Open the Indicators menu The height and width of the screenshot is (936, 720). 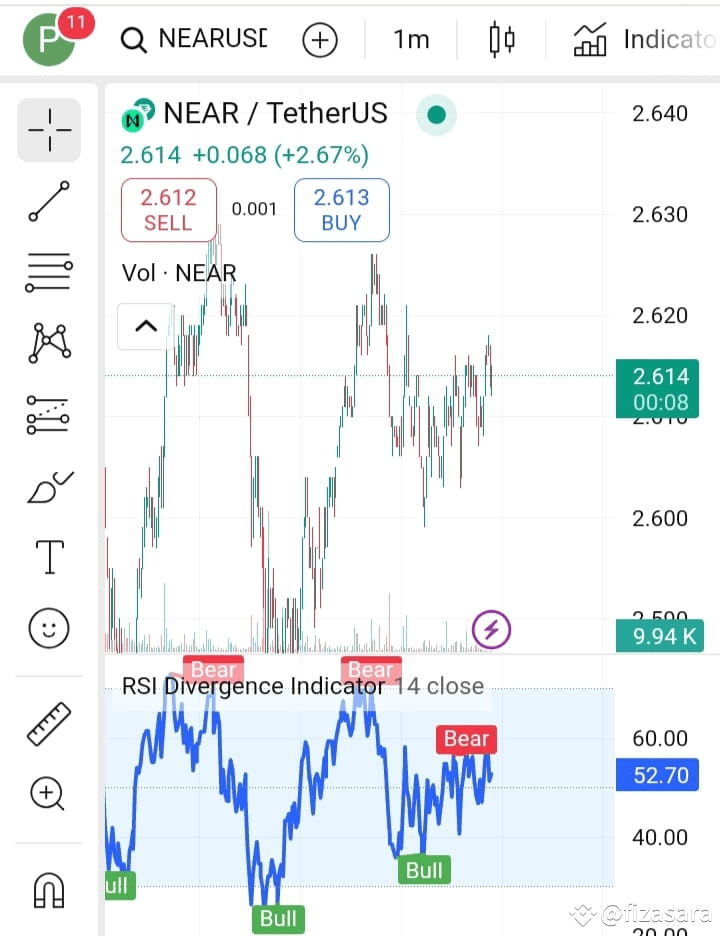click(645, 39)
